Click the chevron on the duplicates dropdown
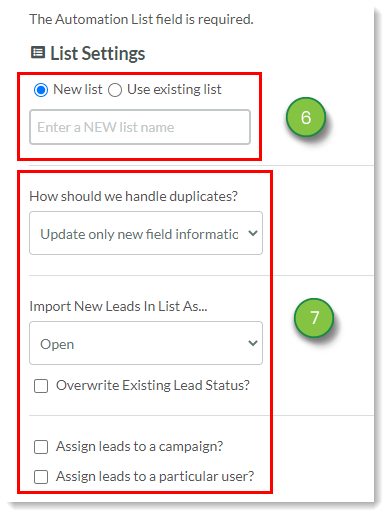This screenshot has width=389, height=517. click(x=253, y=233)
